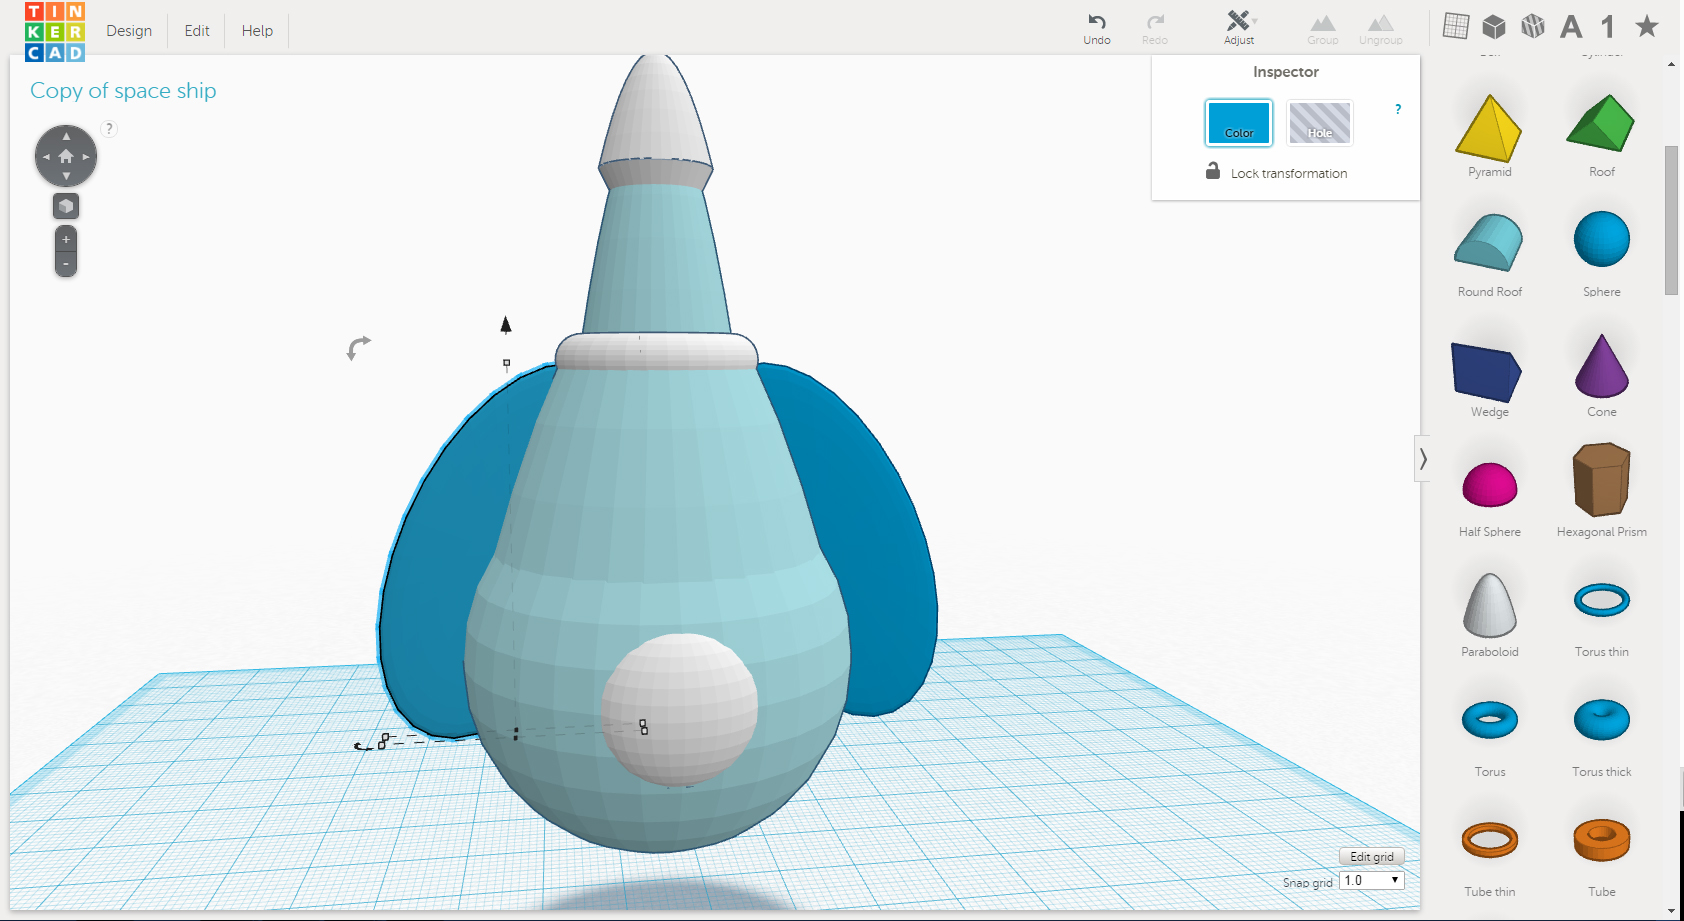The image size is (1684, 921).
Task: Select the Color option in Inspector
Action: pyautogui.click(x=1239, y=123)
